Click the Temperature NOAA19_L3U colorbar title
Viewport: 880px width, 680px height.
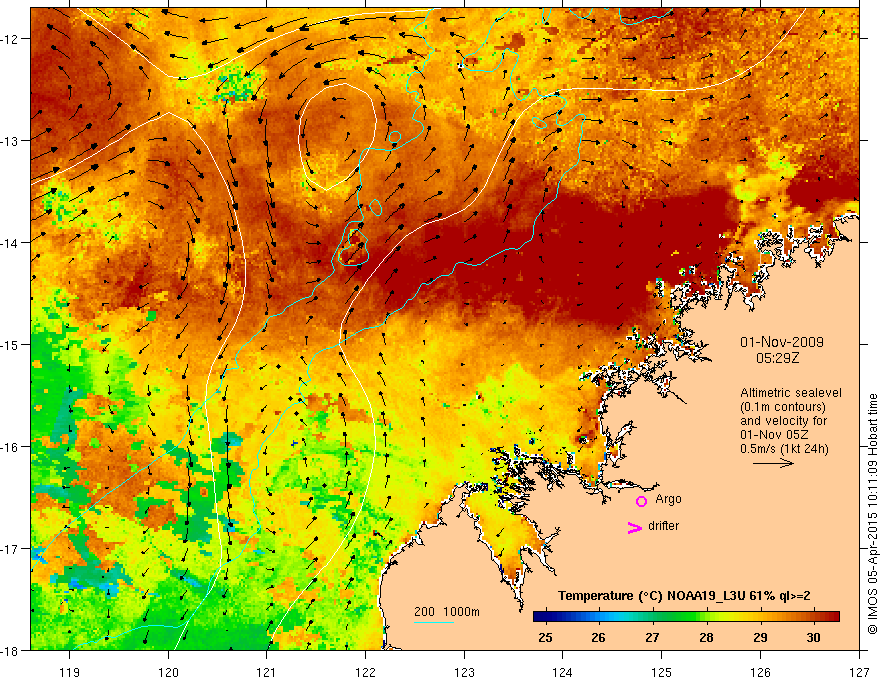tap(684, 596)
